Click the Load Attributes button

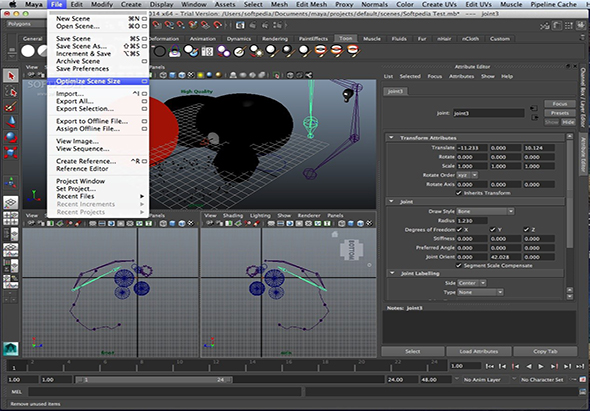[x=479, y=352]
